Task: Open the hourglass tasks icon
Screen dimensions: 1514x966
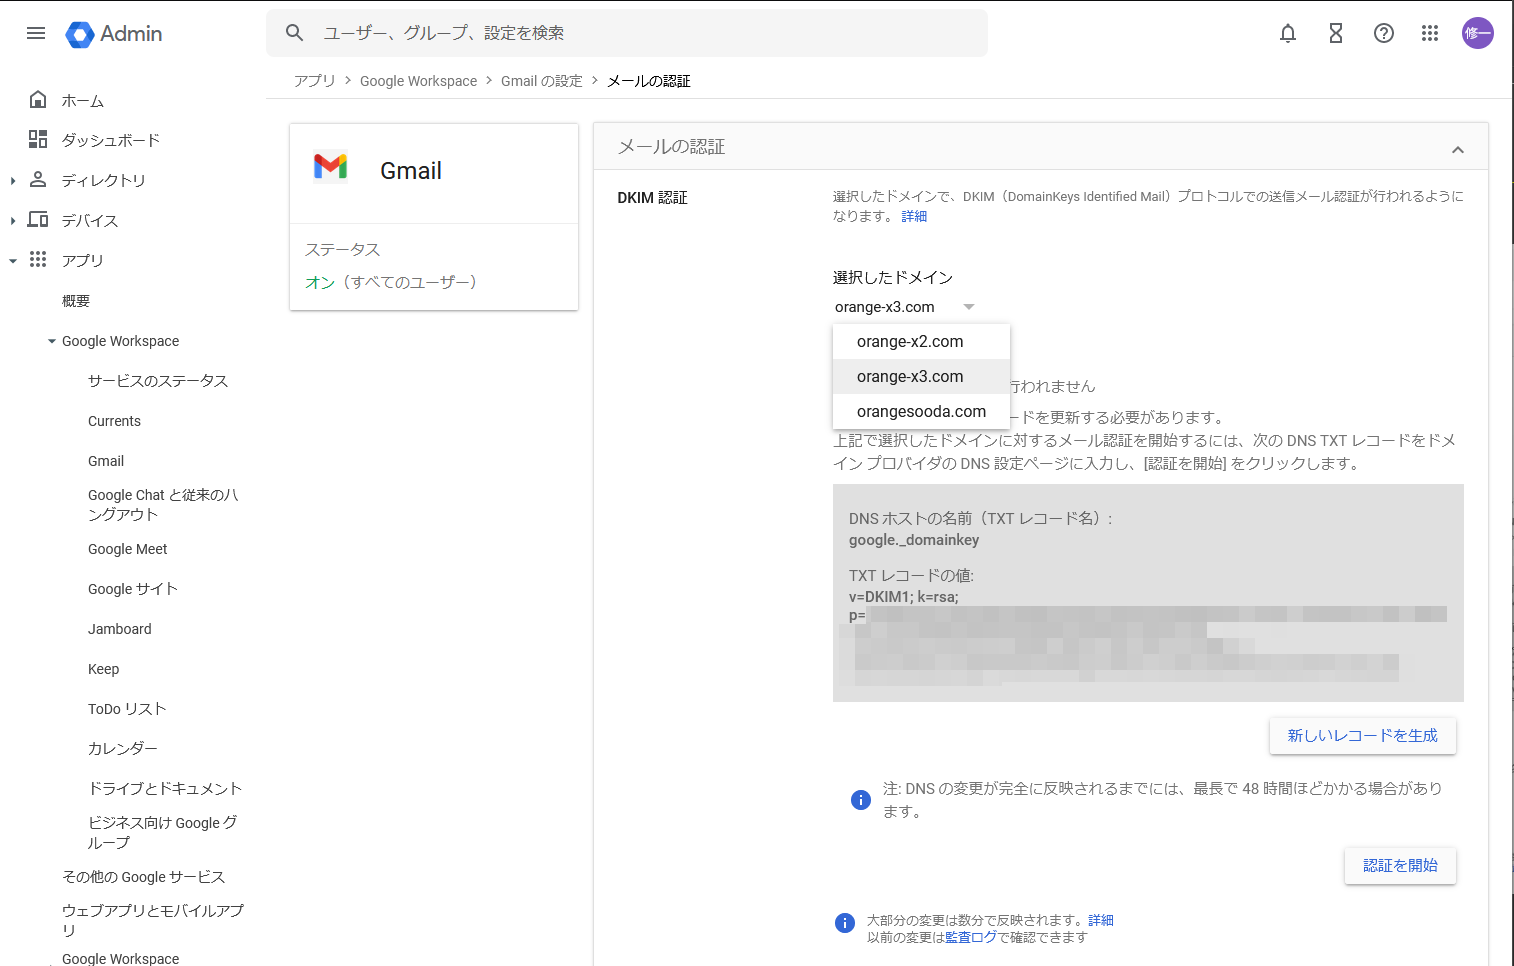Action: click(1336, 33)
